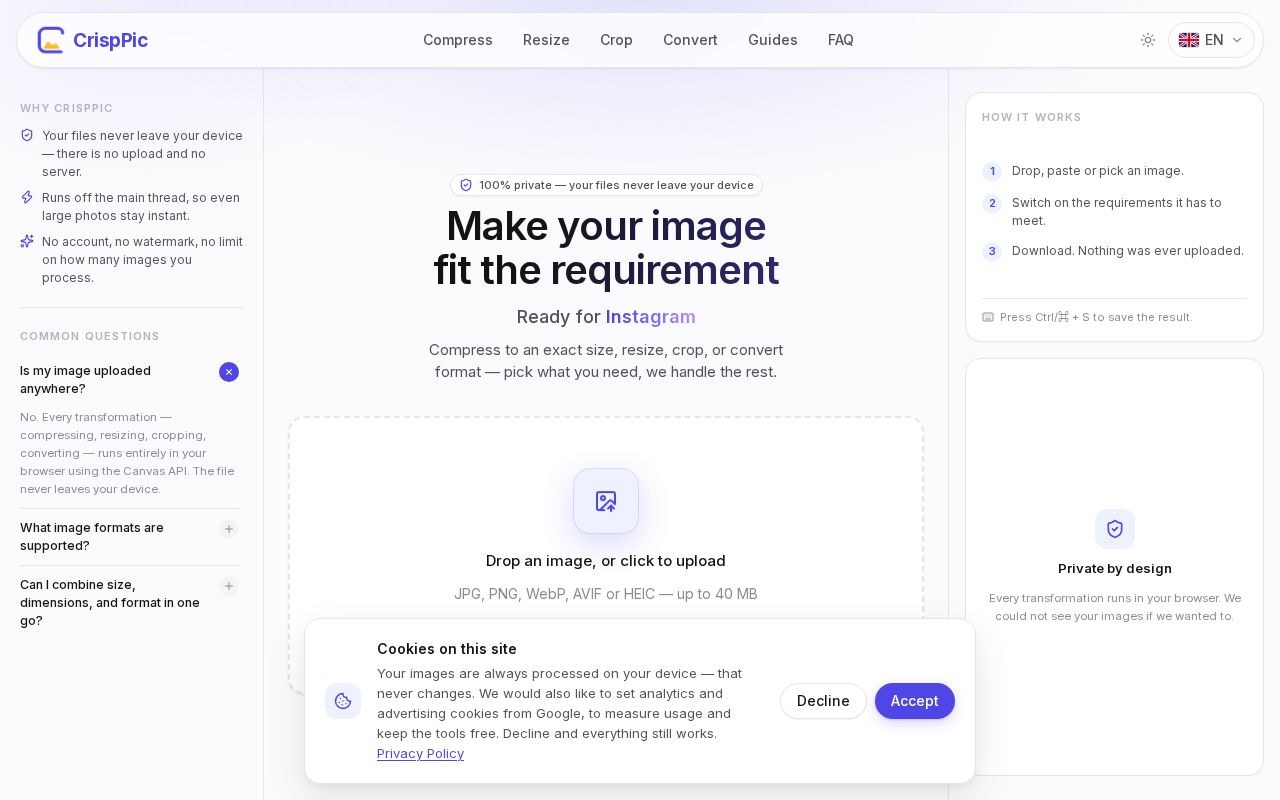
Task: Click 'Drop an image, or click to upload'
Action: [x=606, y=561]
